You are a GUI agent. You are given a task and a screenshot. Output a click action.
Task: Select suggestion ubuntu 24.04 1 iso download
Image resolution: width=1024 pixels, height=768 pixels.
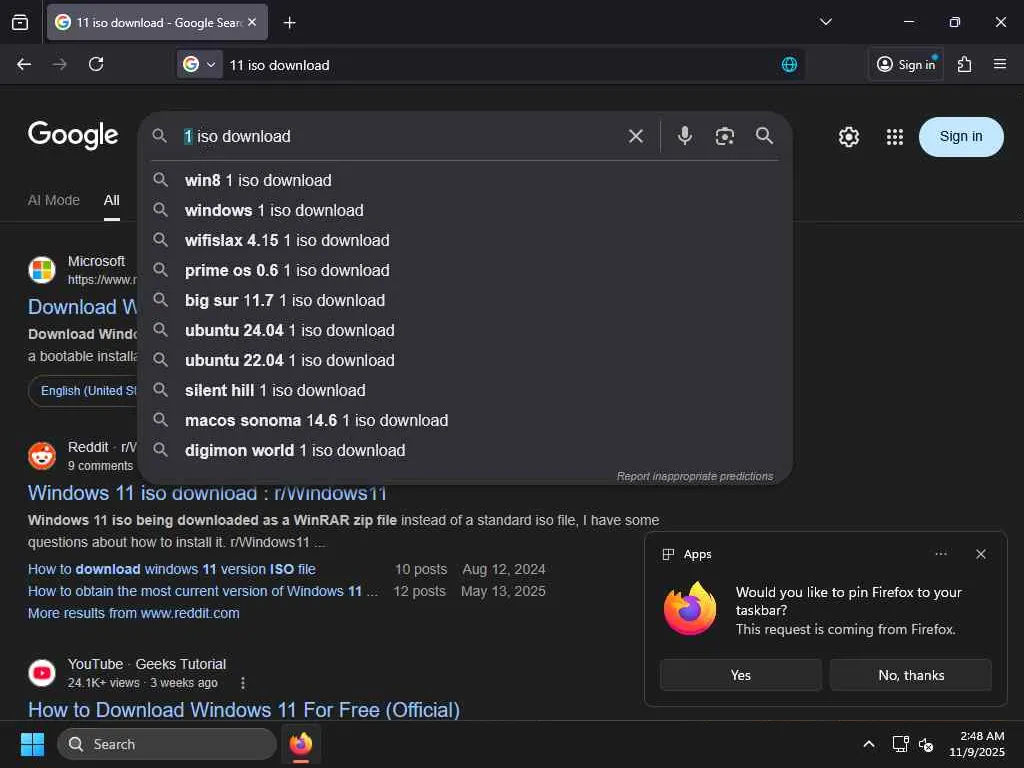click(x=465, y=330)
